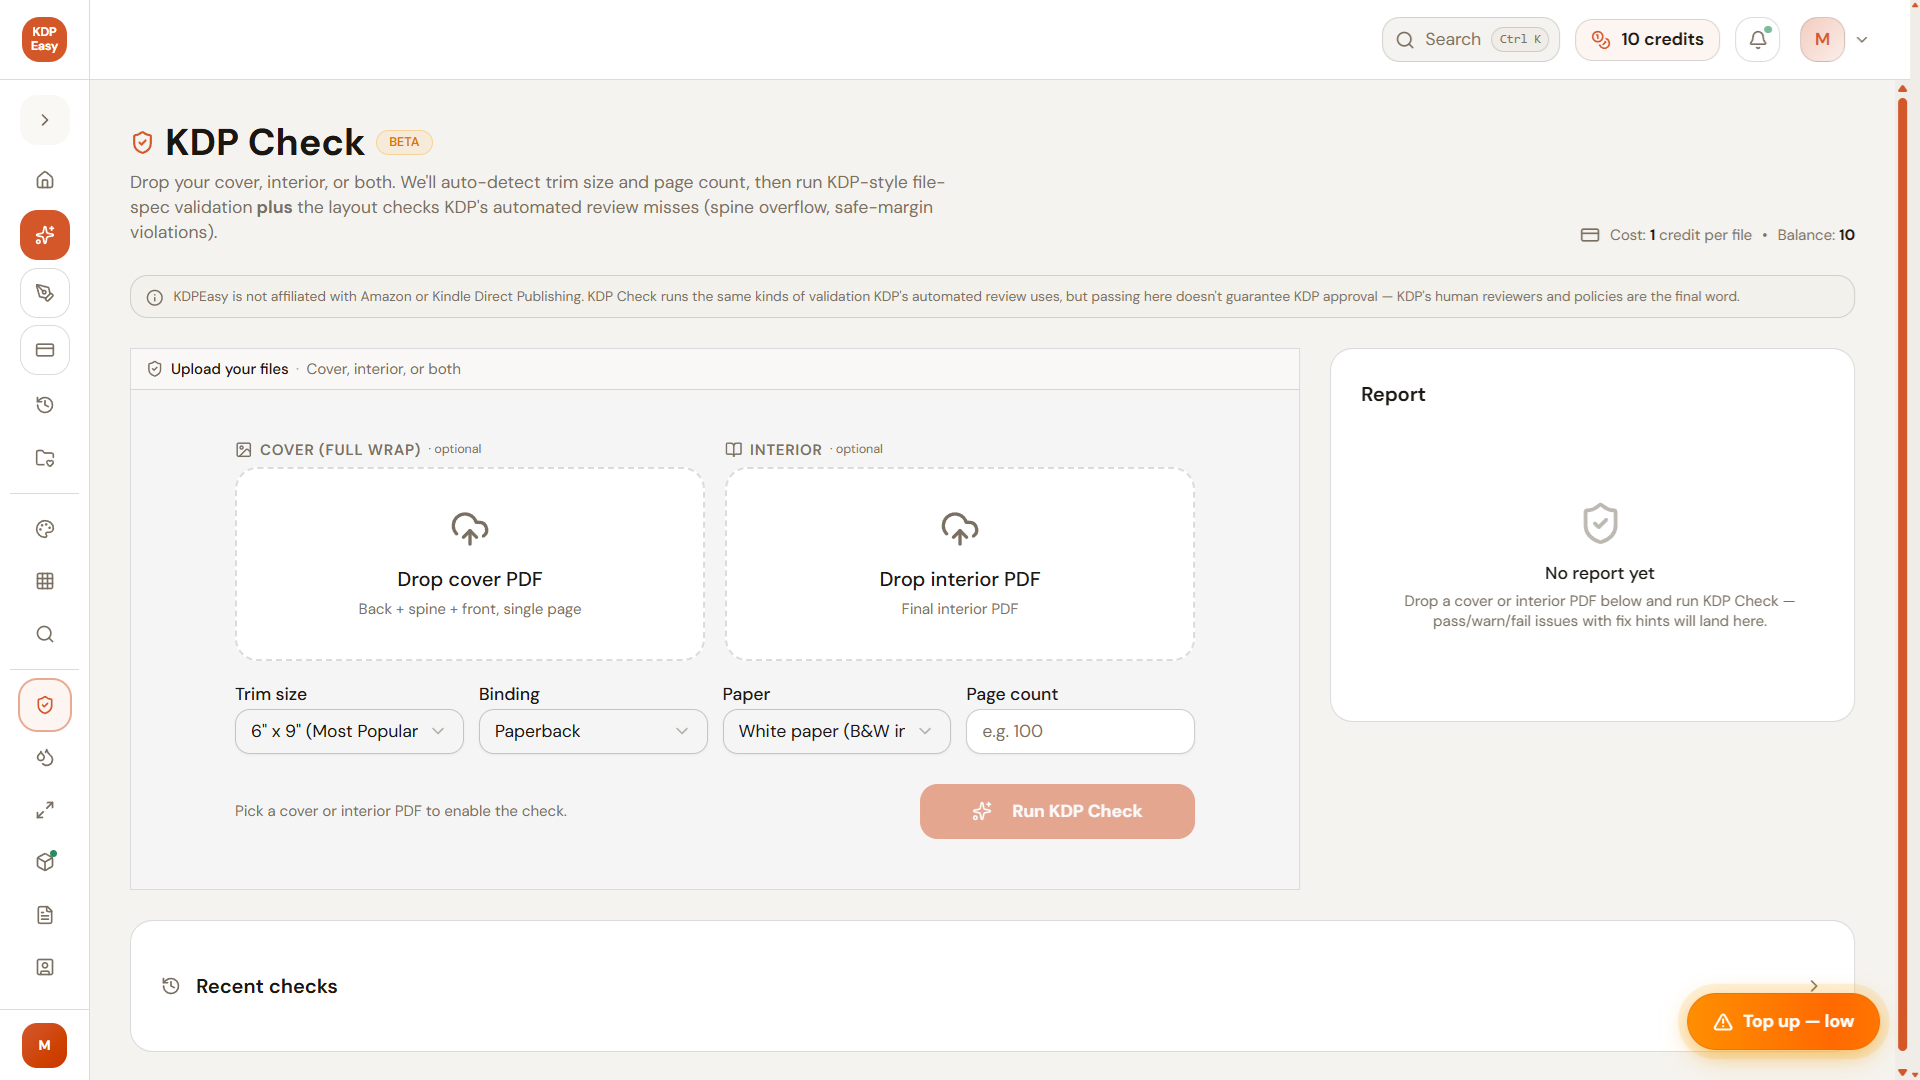Click the M avatar at sidebar bottom
This screenshot has height=1080, width=1920.
pyautogui.click(x=44, y=1045)
